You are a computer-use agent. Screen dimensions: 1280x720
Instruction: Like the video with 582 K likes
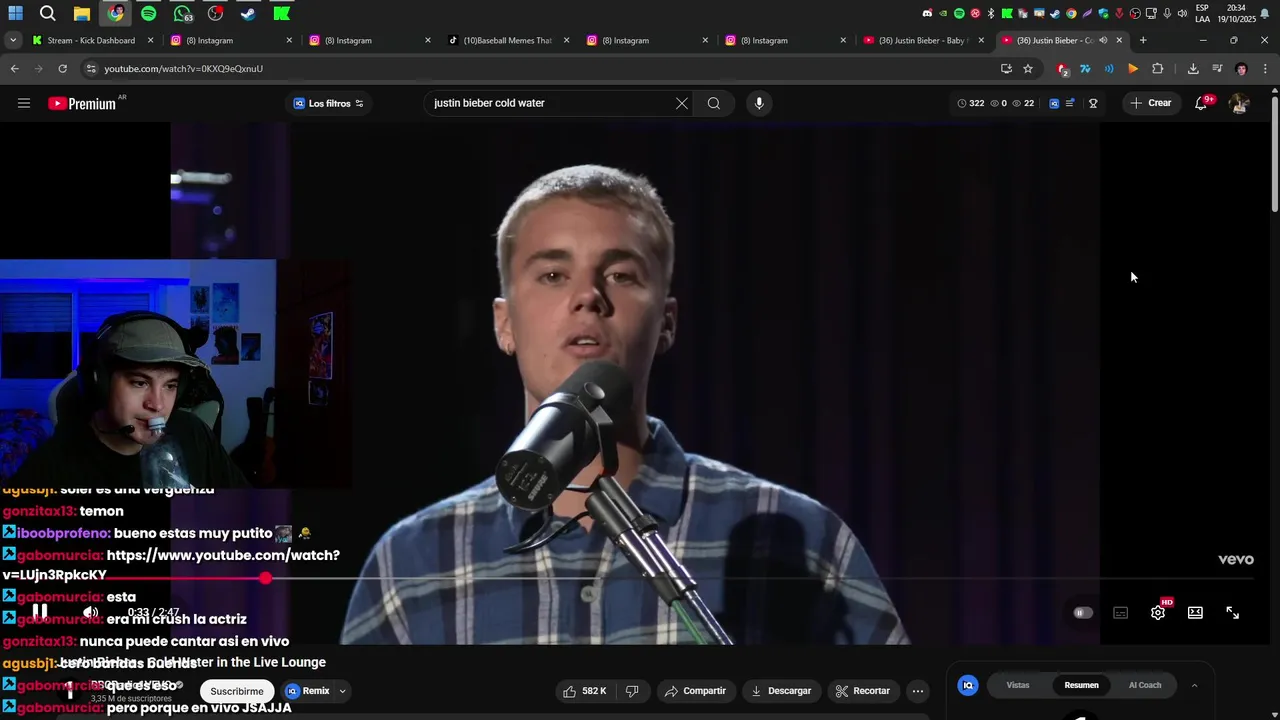584,691
